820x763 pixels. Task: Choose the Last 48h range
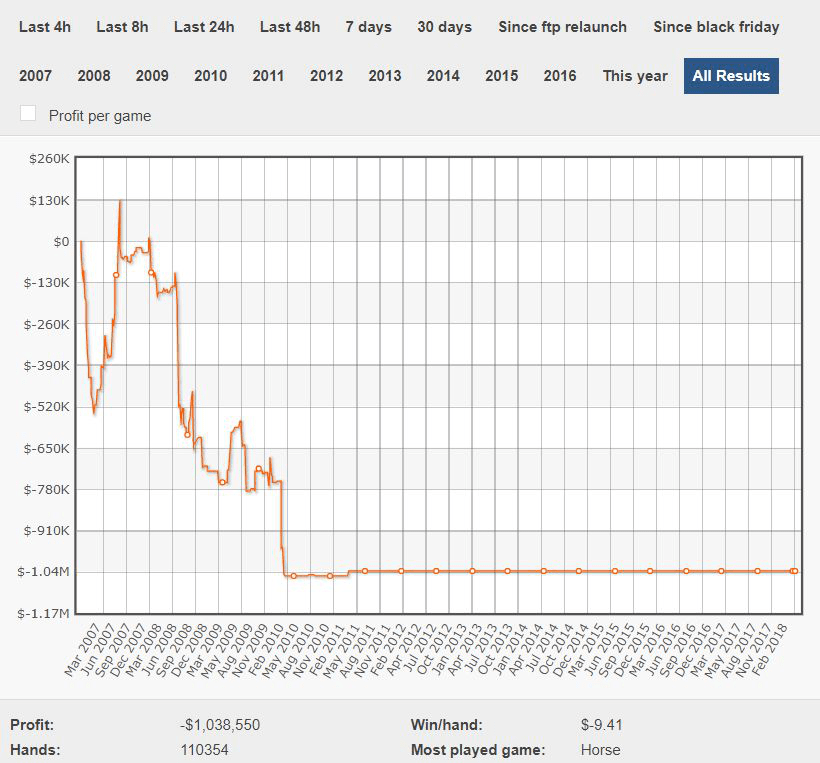click(290, 27)
